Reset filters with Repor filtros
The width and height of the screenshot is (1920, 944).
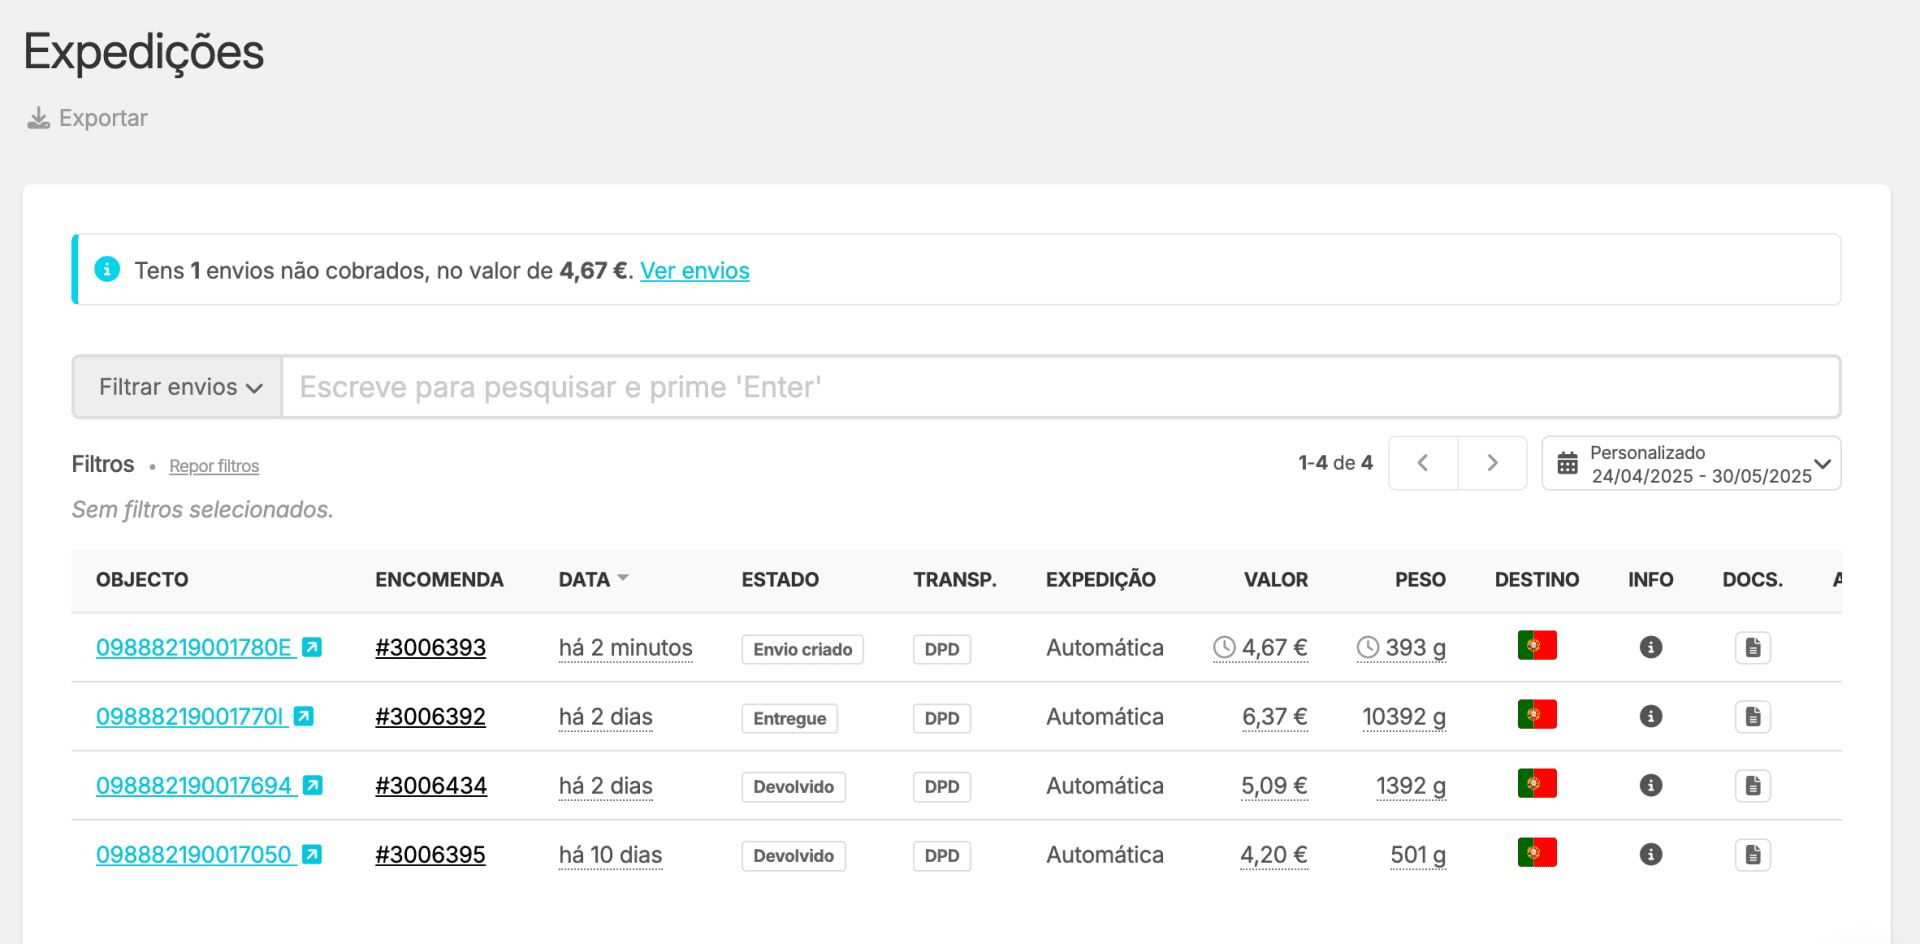tap(214, 466)
